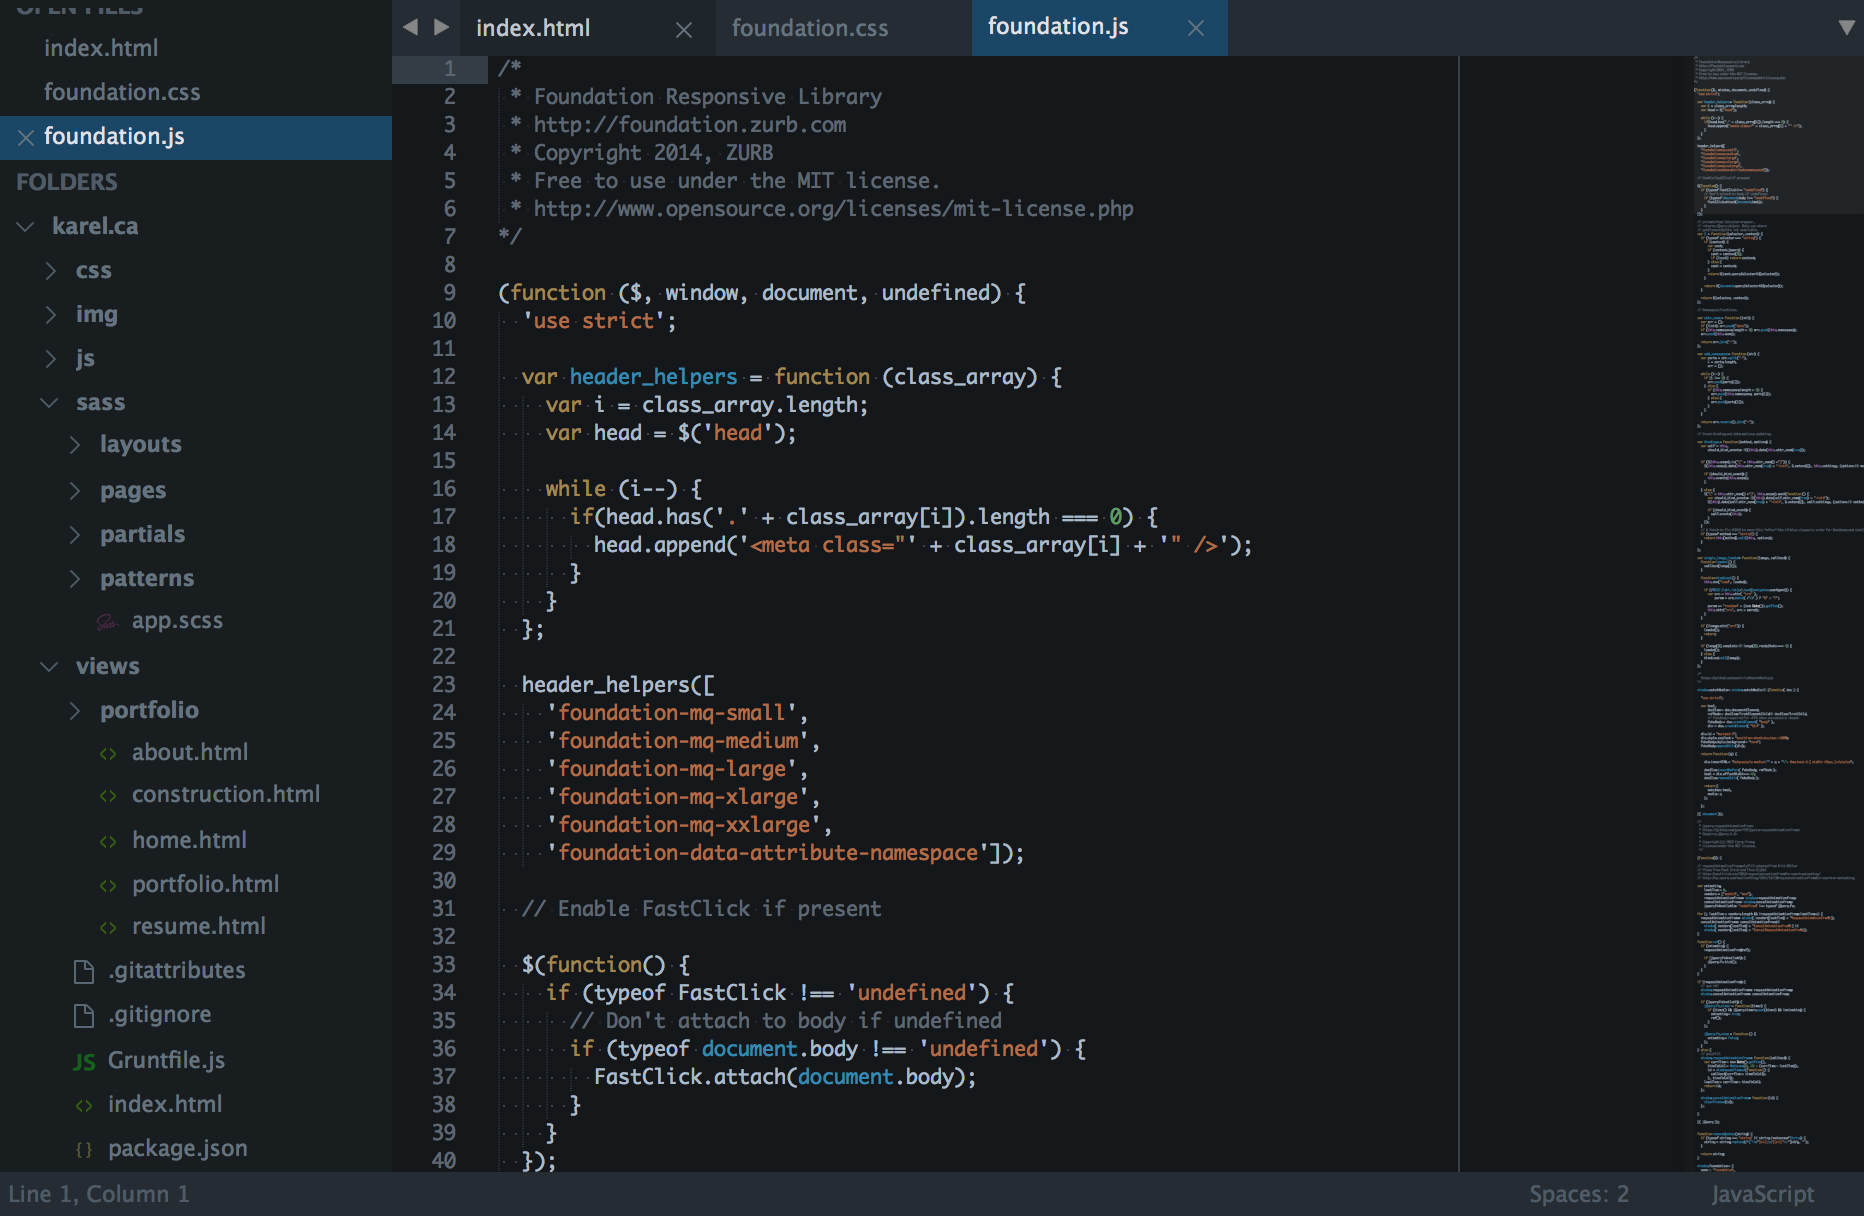Click the HTML icon beside resume.html
This screenshot has width=1864, height=1216.
pos(108,928)
